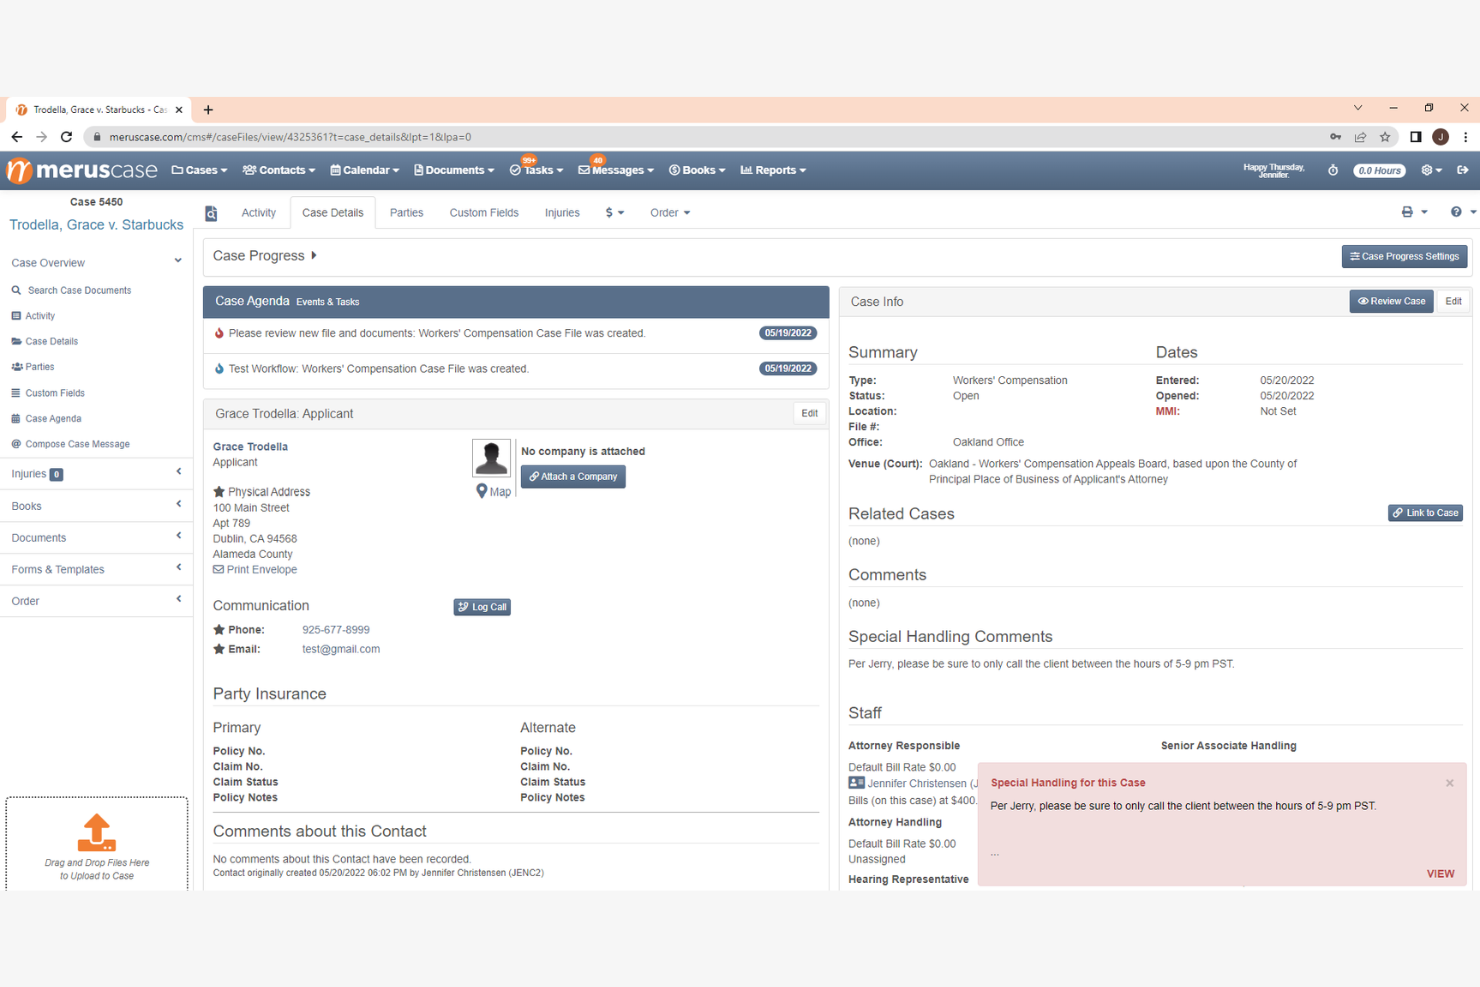Collapse the Case Overview section chevron
Screen dimensions: 1480x987
(178, 262)
